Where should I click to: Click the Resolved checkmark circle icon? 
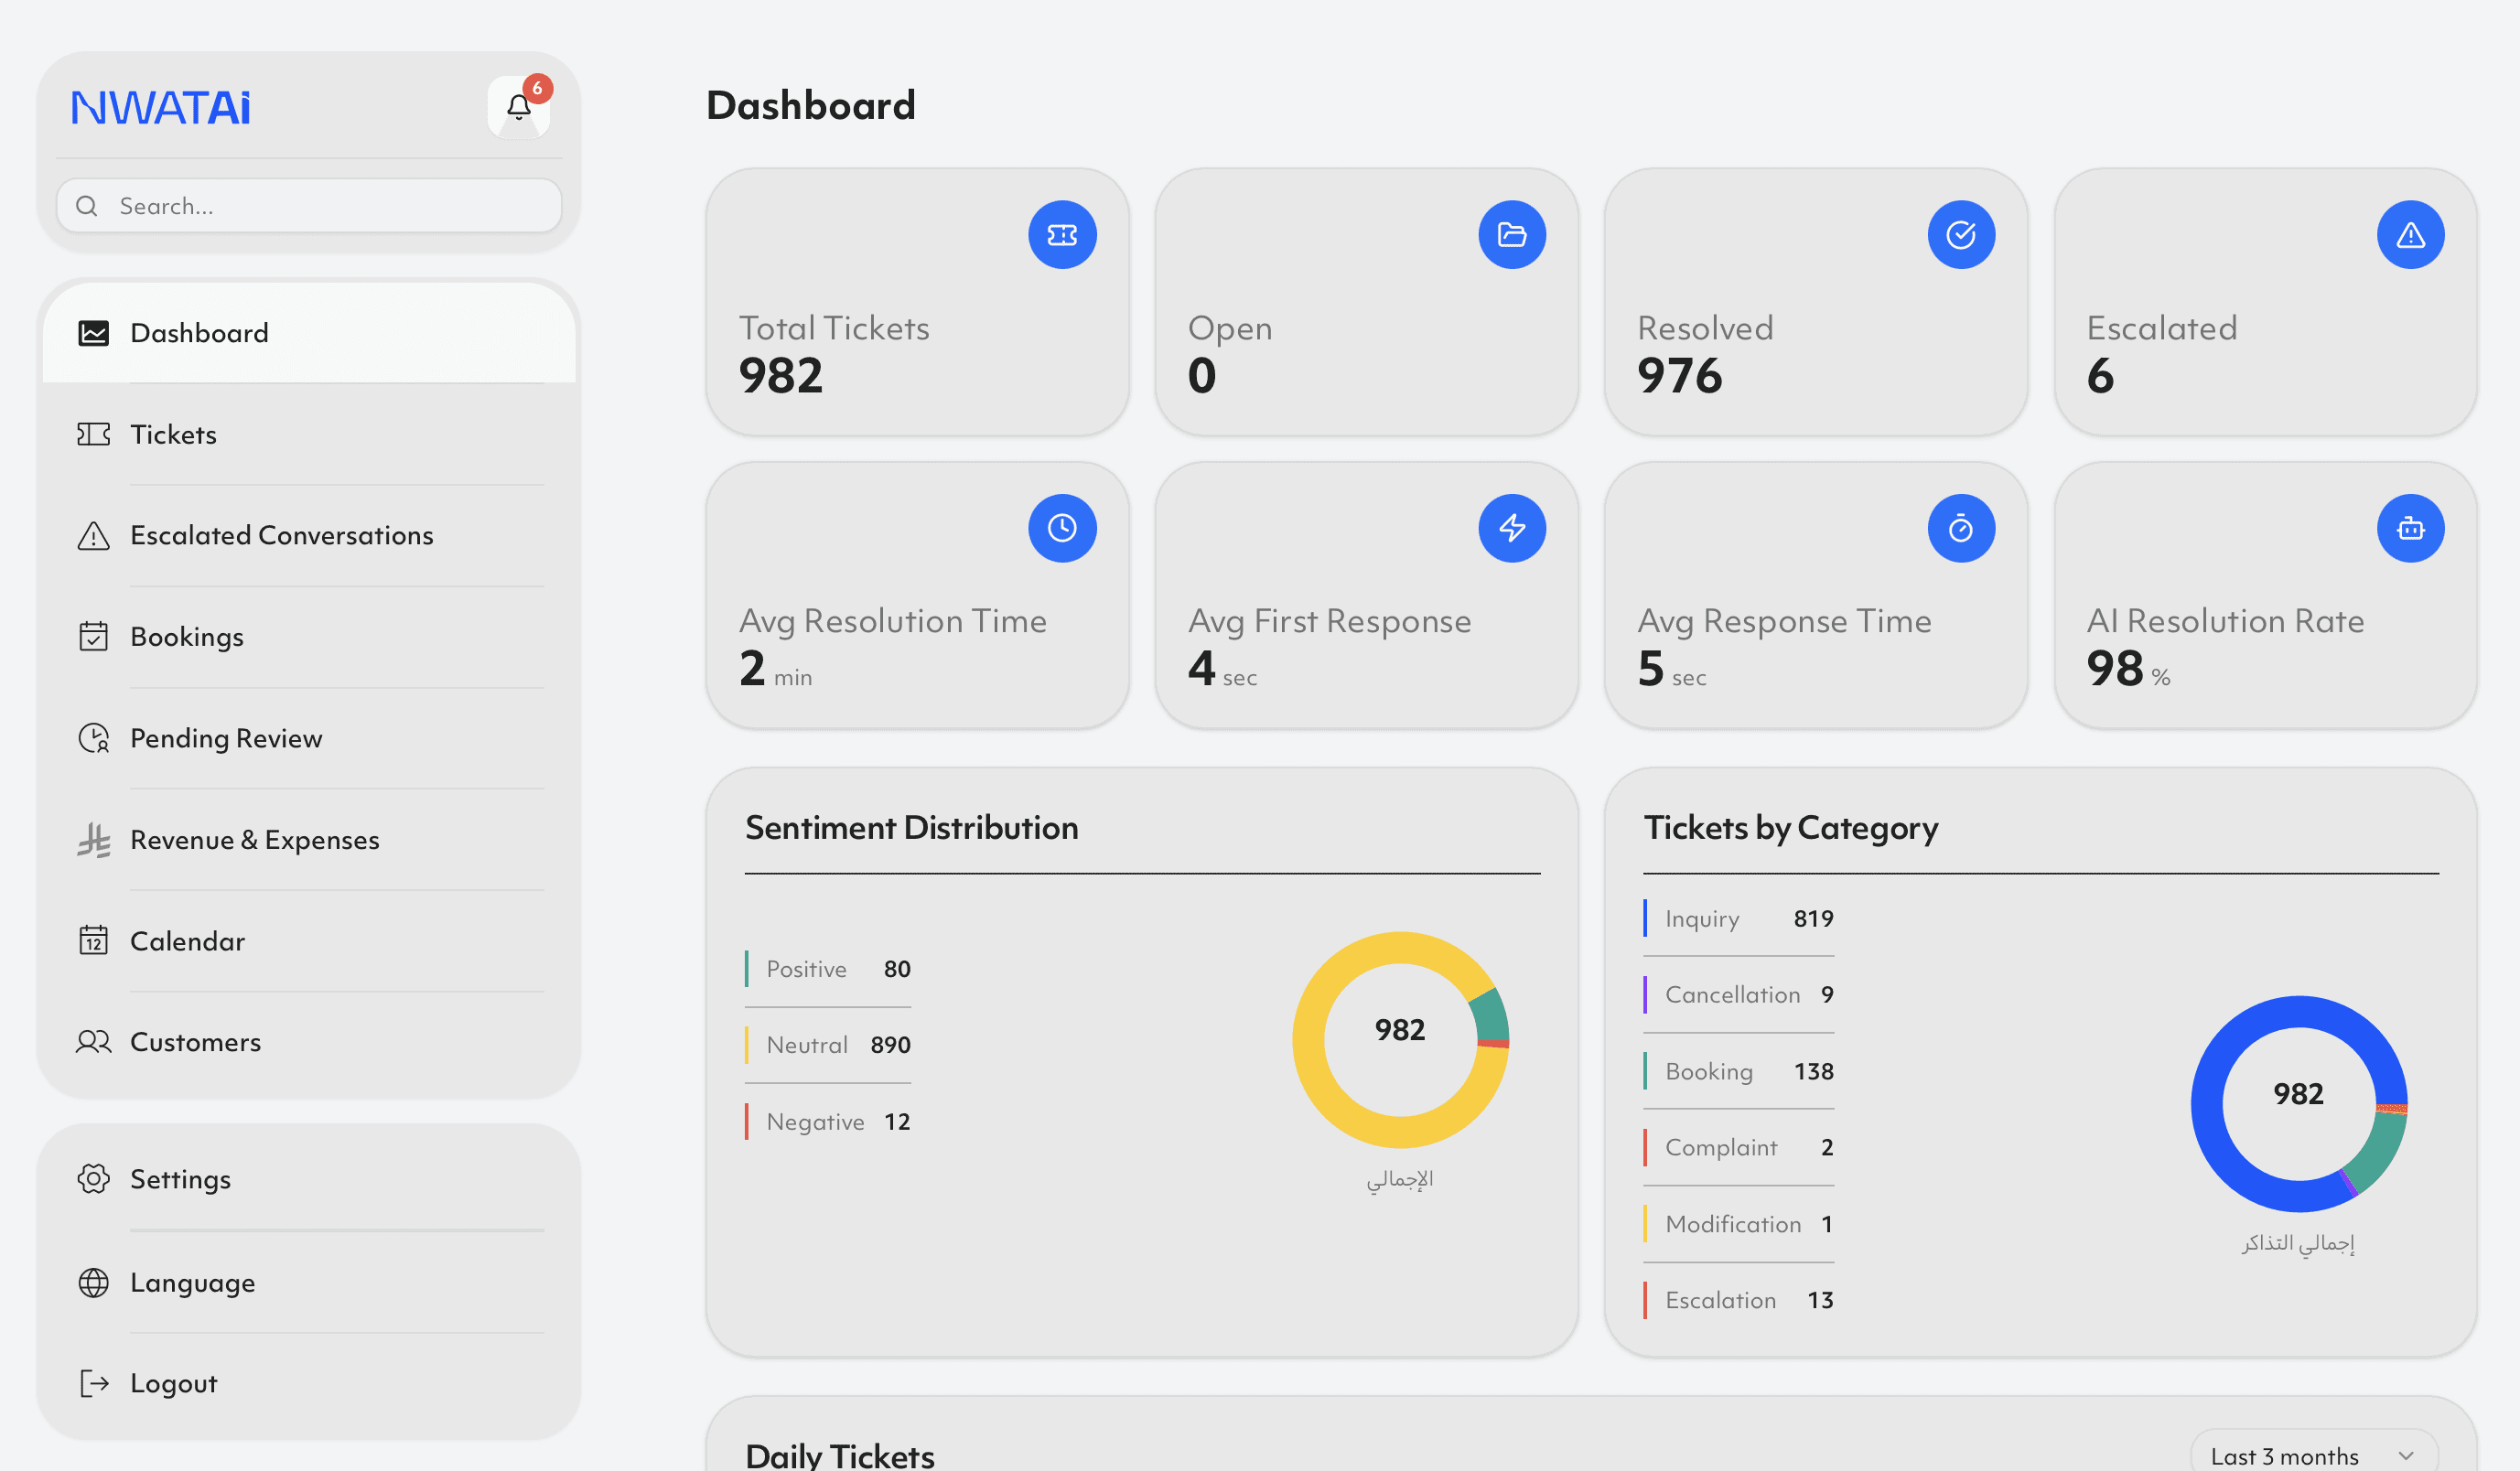[1960, 235]
